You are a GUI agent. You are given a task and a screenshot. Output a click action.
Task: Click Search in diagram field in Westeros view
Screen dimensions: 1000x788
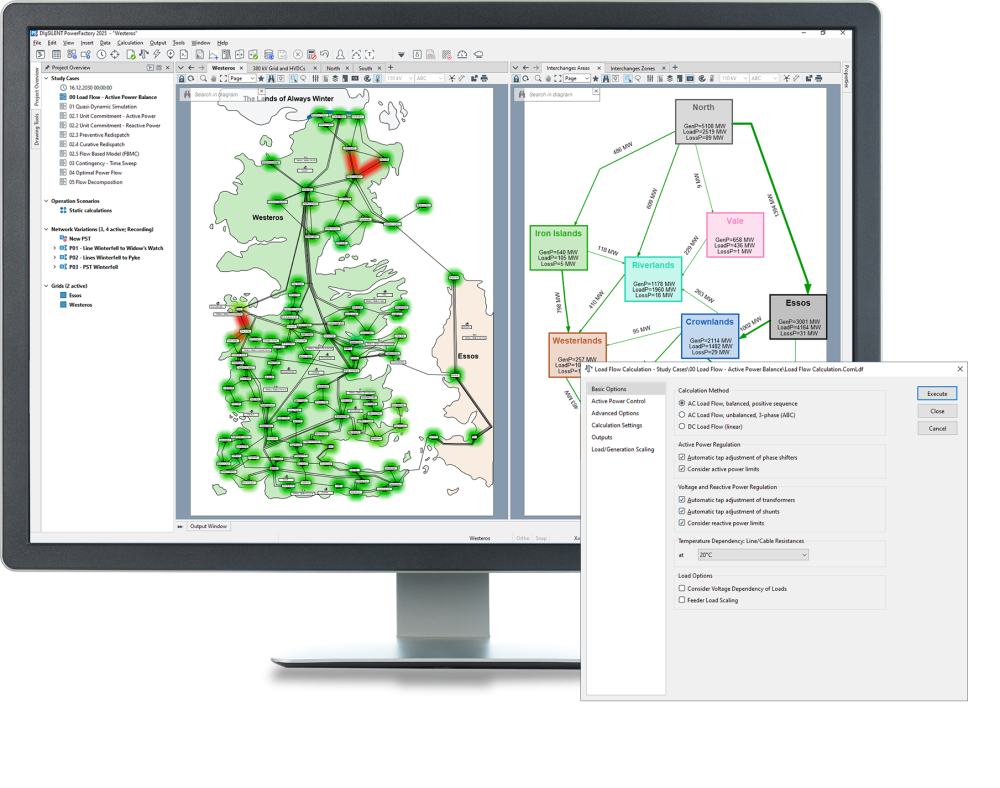[220, 94]
